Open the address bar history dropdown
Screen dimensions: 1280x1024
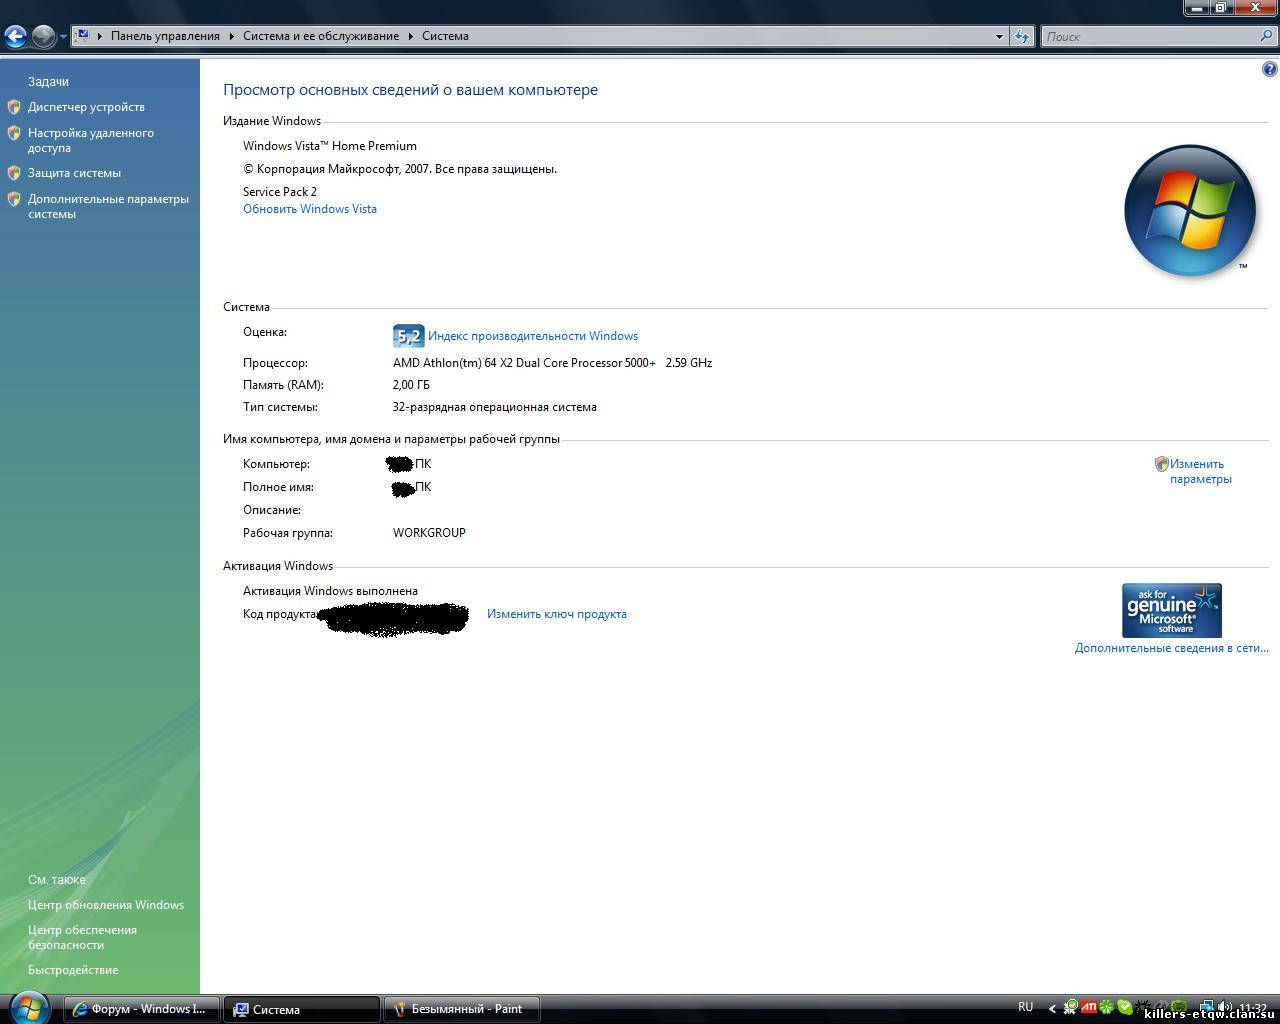(x=999, y=36)
